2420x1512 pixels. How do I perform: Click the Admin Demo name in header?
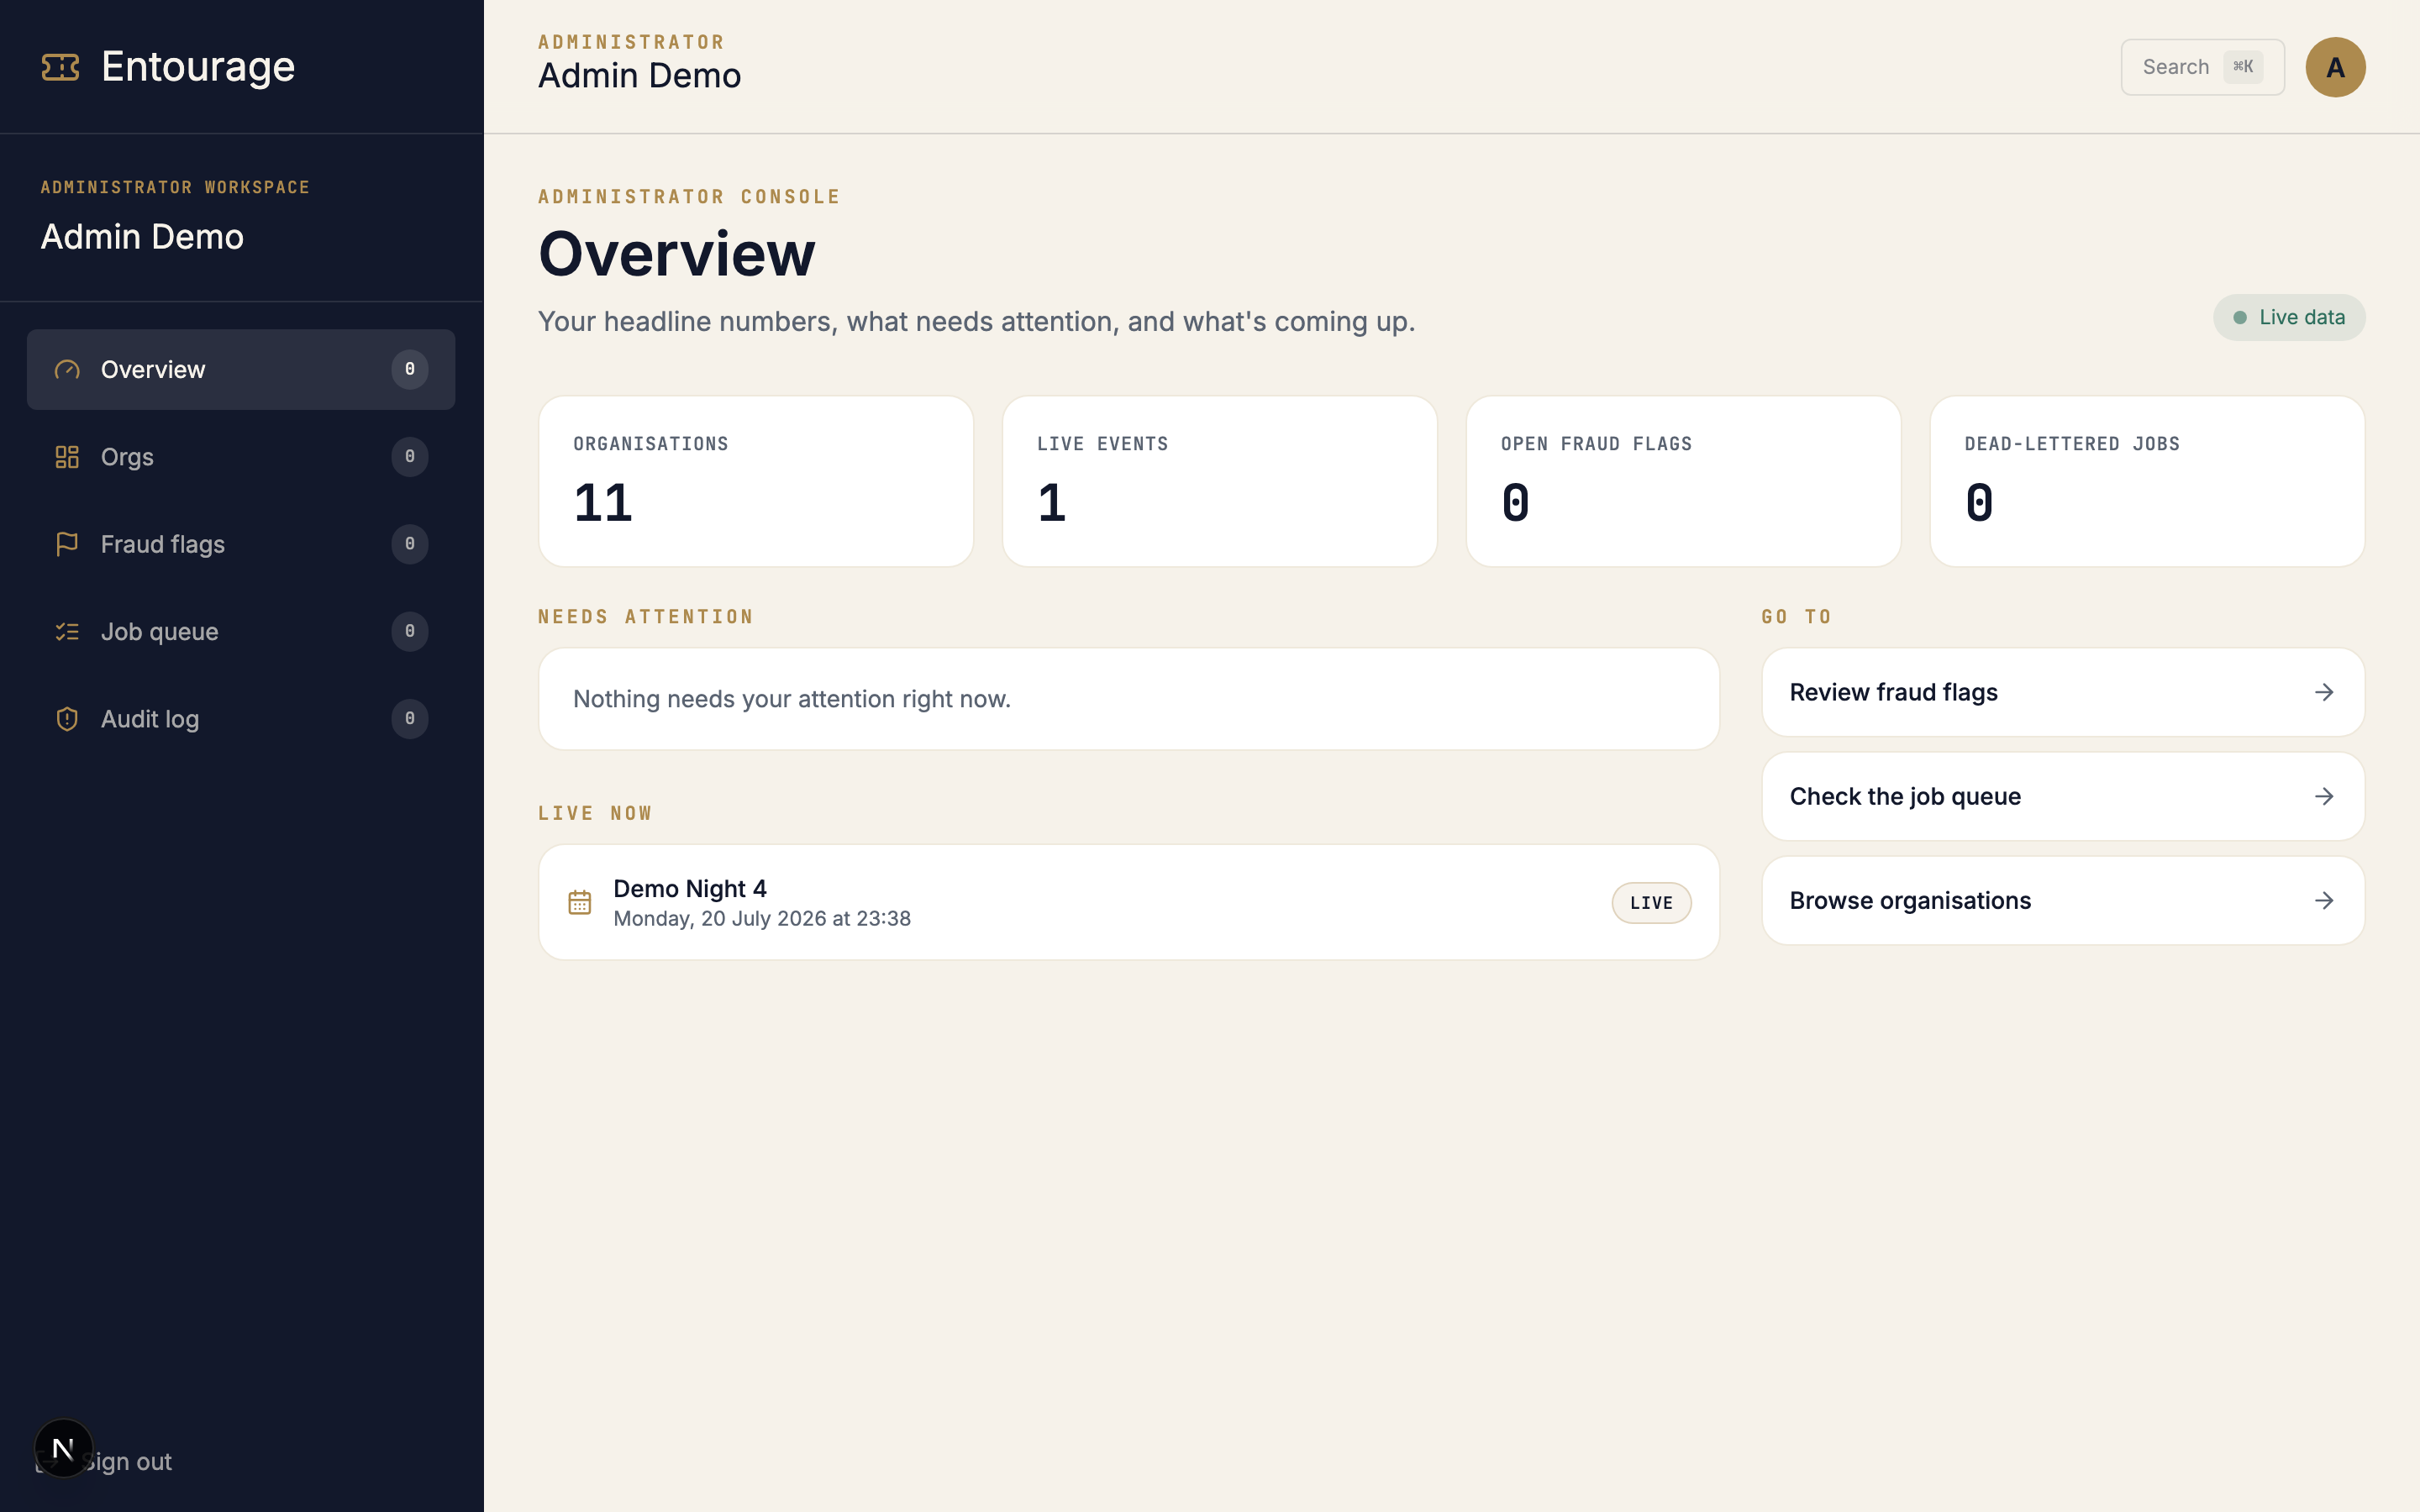pos(640,76)
